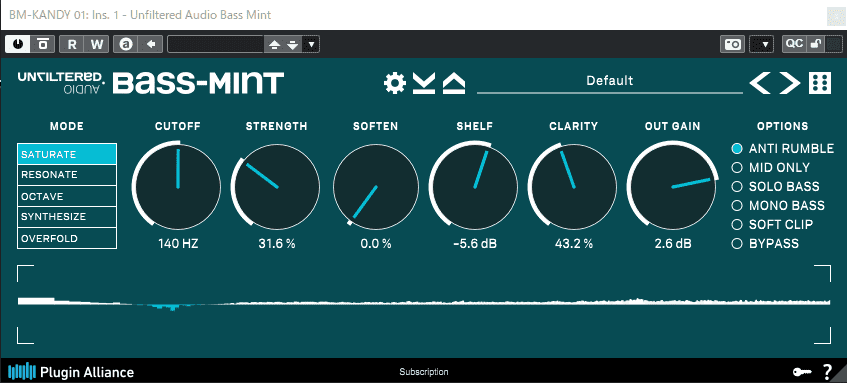Screen dimensions: 847x383
Task: Click the spectrum analyzer display
Action: [x=424, y=304]
